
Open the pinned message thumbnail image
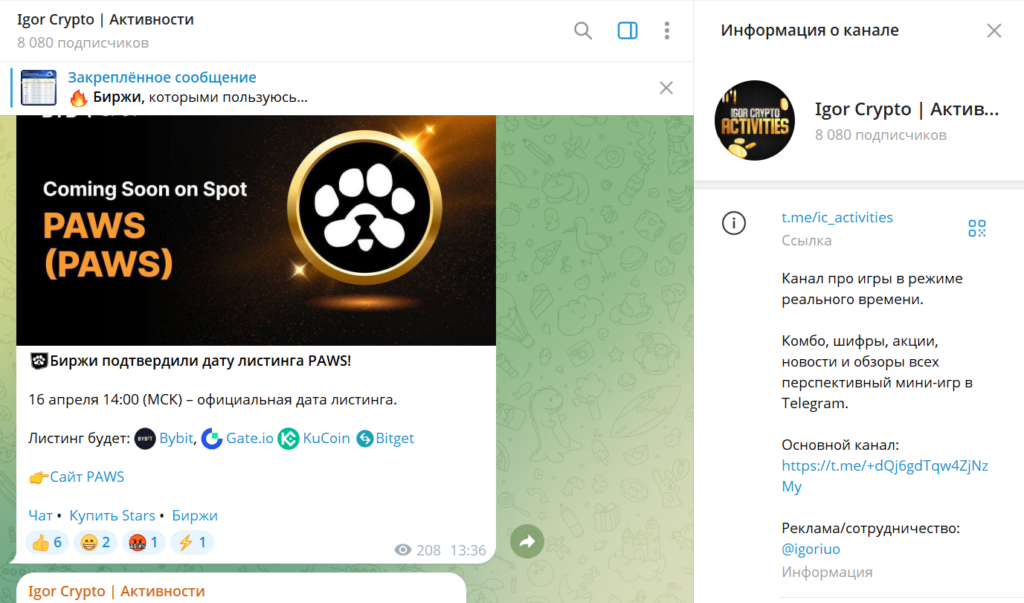pos(39,88)
